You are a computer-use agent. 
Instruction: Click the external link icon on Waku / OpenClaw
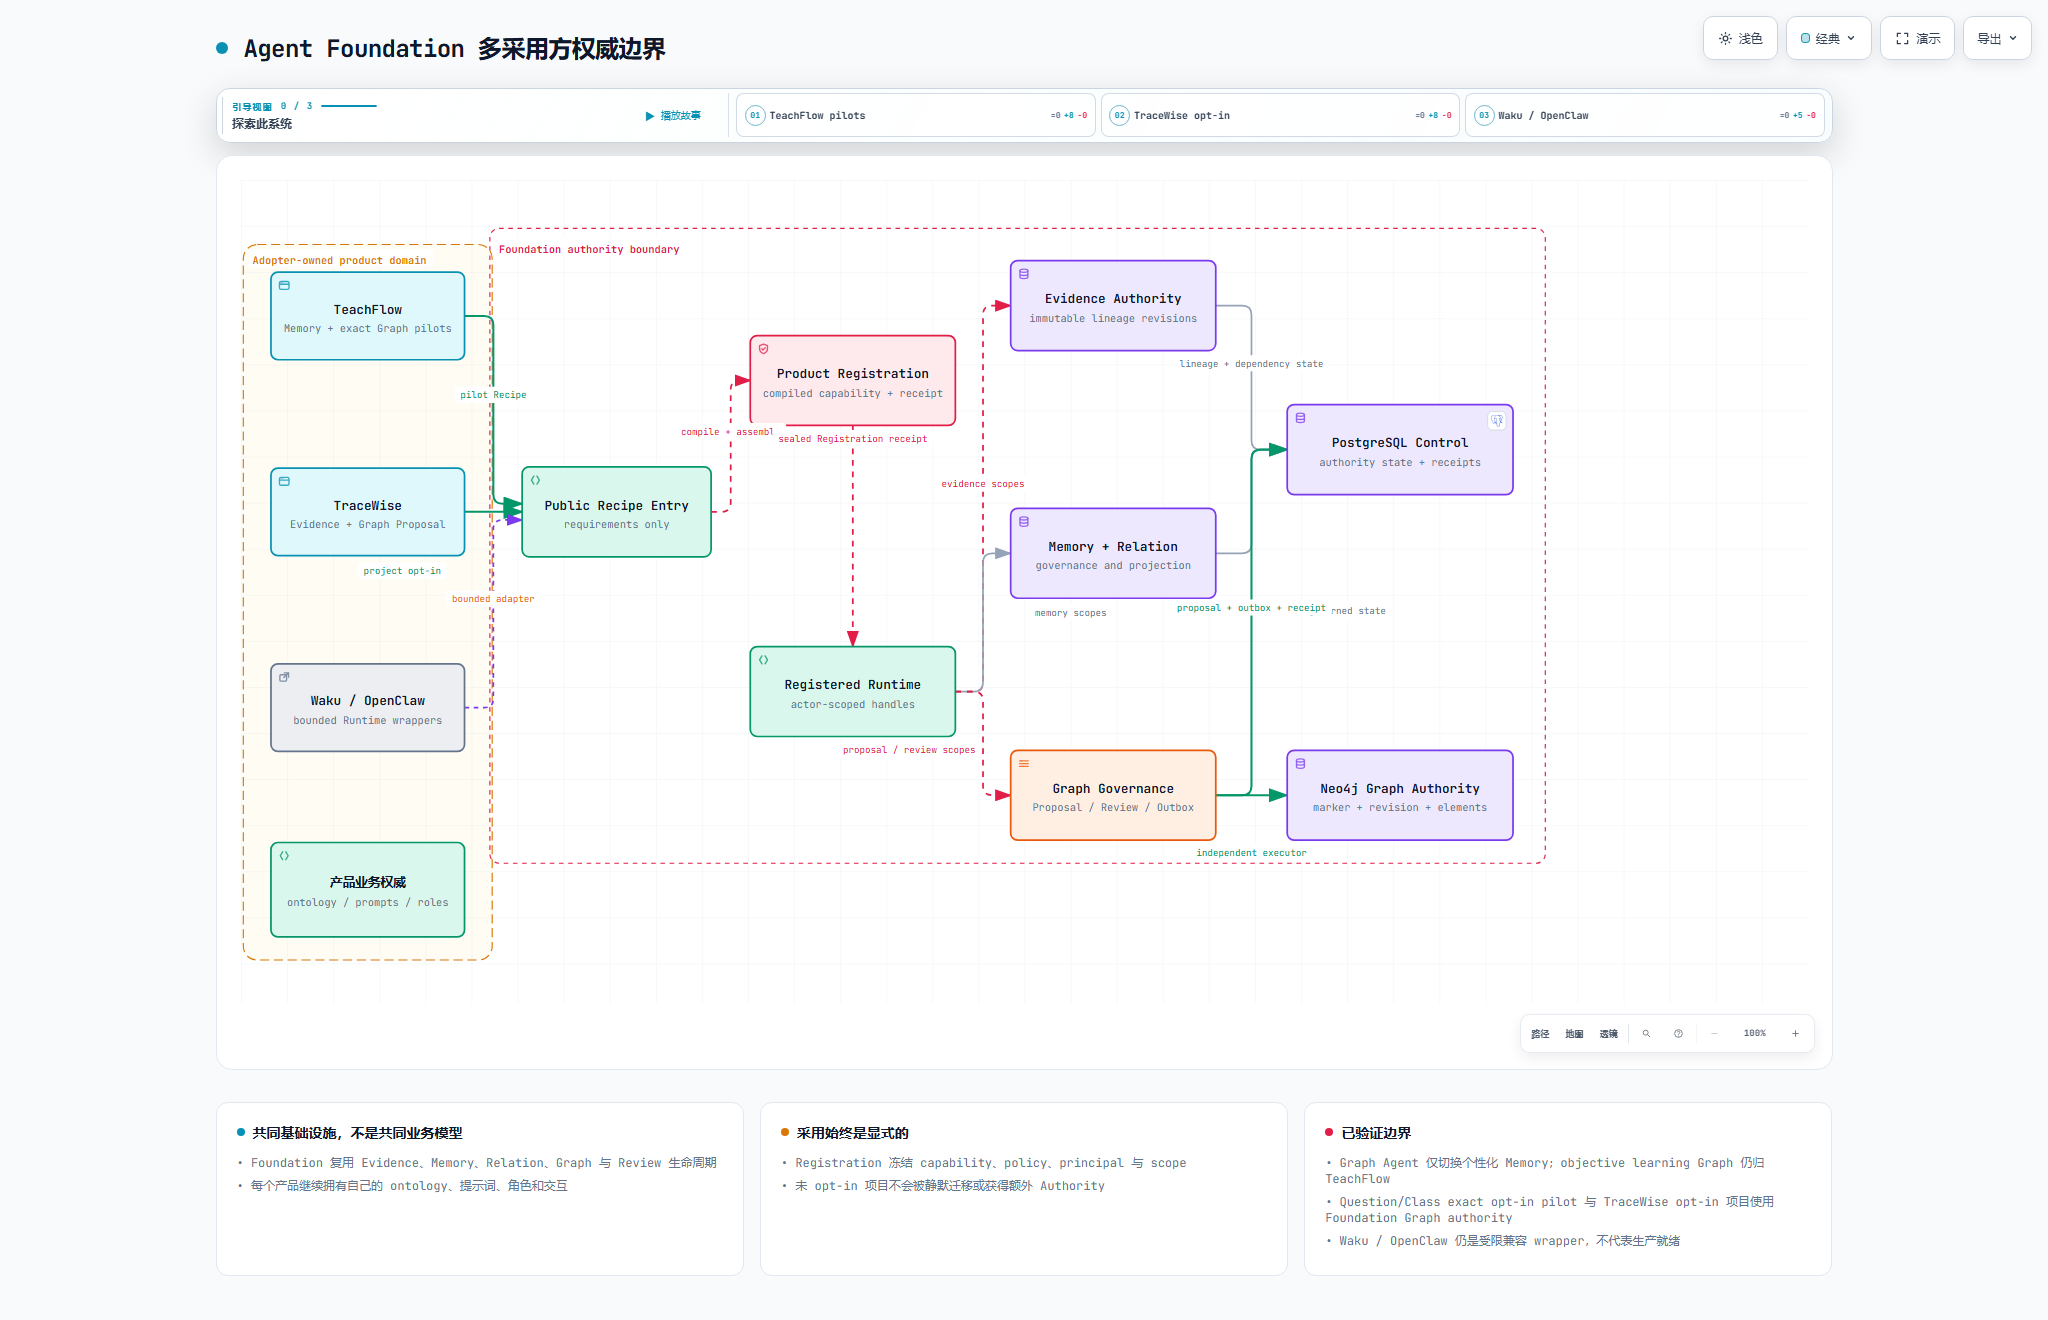click(x=284, y=677)
